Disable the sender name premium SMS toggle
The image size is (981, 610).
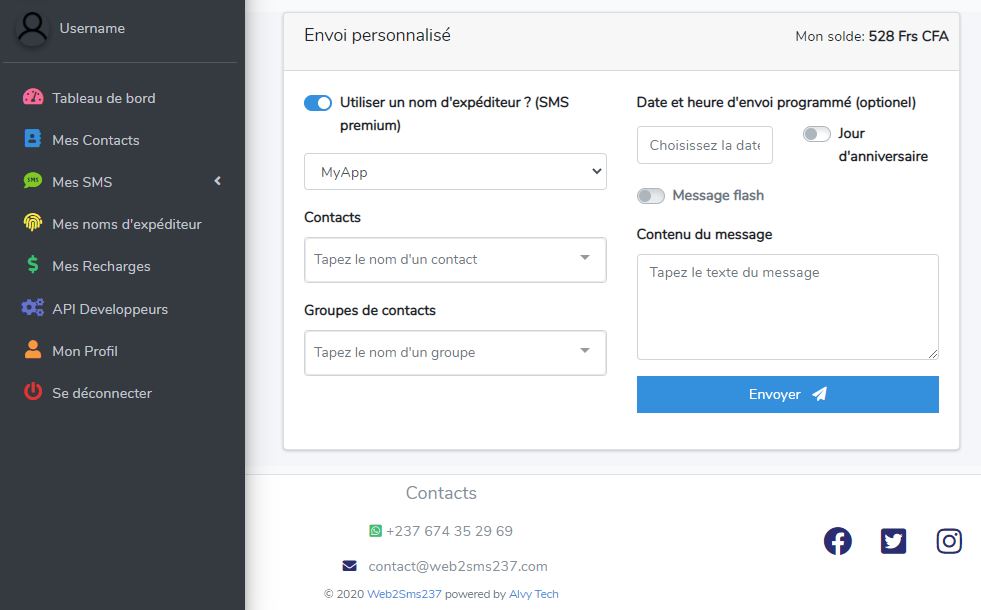318,103
